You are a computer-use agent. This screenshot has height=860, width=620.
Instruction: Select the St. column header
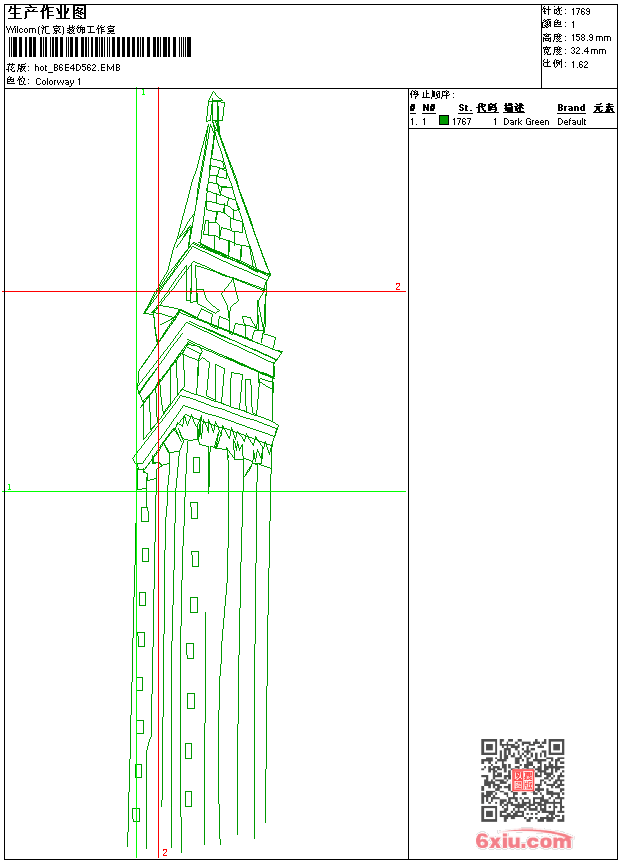[x=464, y=108]
